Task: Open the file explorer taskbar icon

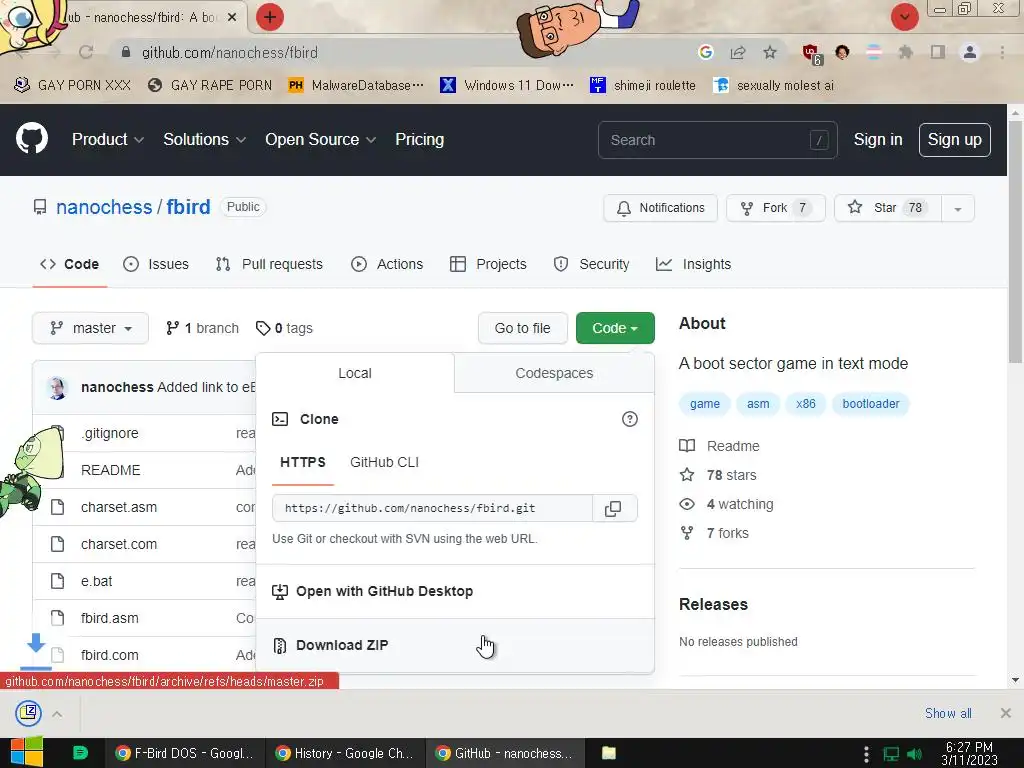Action: (x=609, y=753)
